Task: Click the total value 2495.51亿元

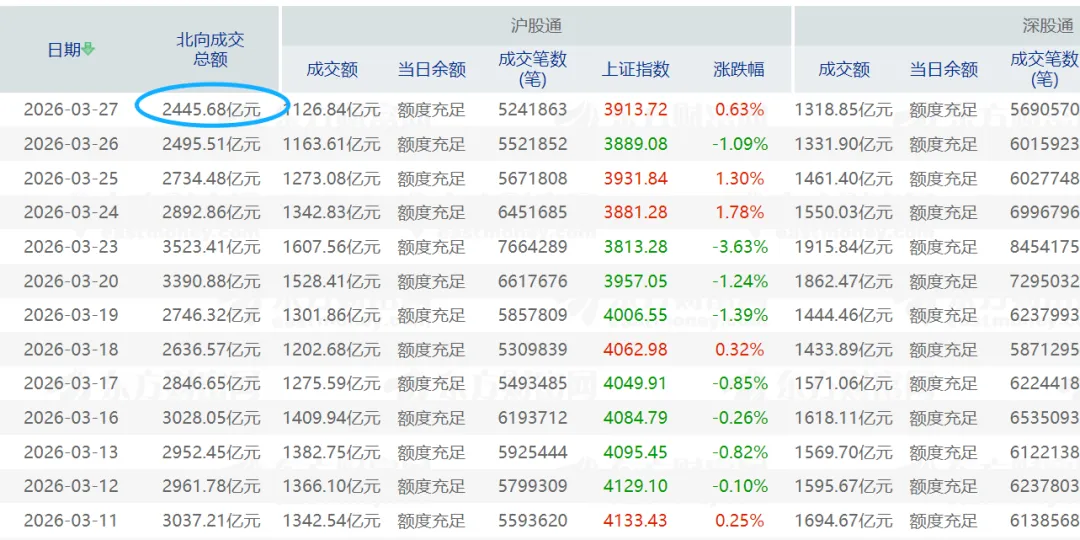Action: pos(211,144)
